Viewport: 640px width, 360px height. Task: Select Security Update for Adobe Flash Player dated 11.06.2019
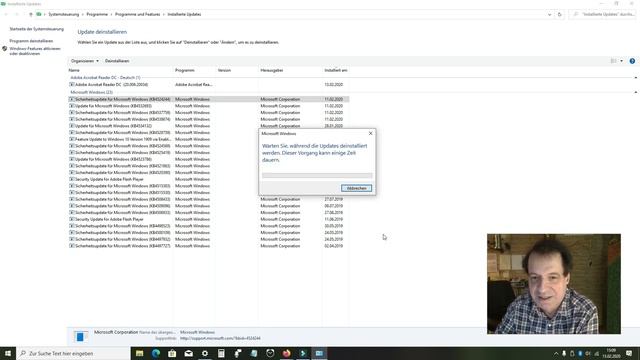point(208,219)
